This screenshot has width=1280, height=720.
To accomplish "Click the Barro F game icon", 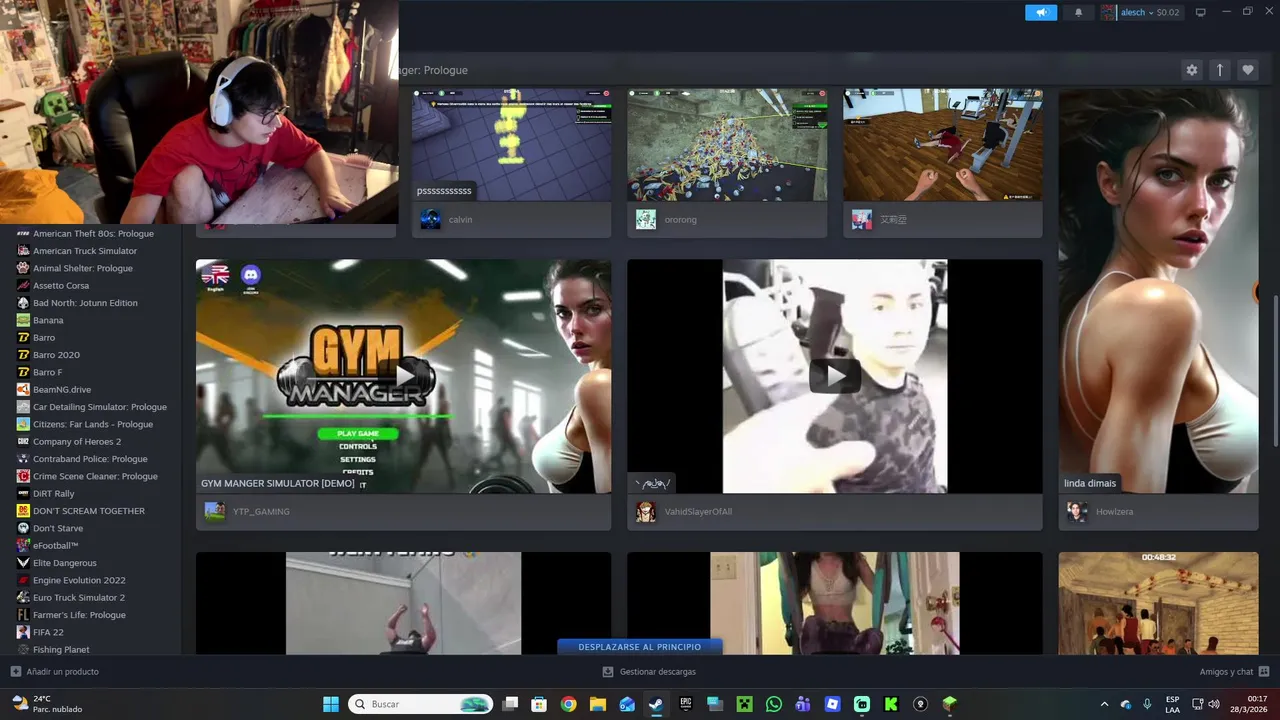I will [23, 372].
